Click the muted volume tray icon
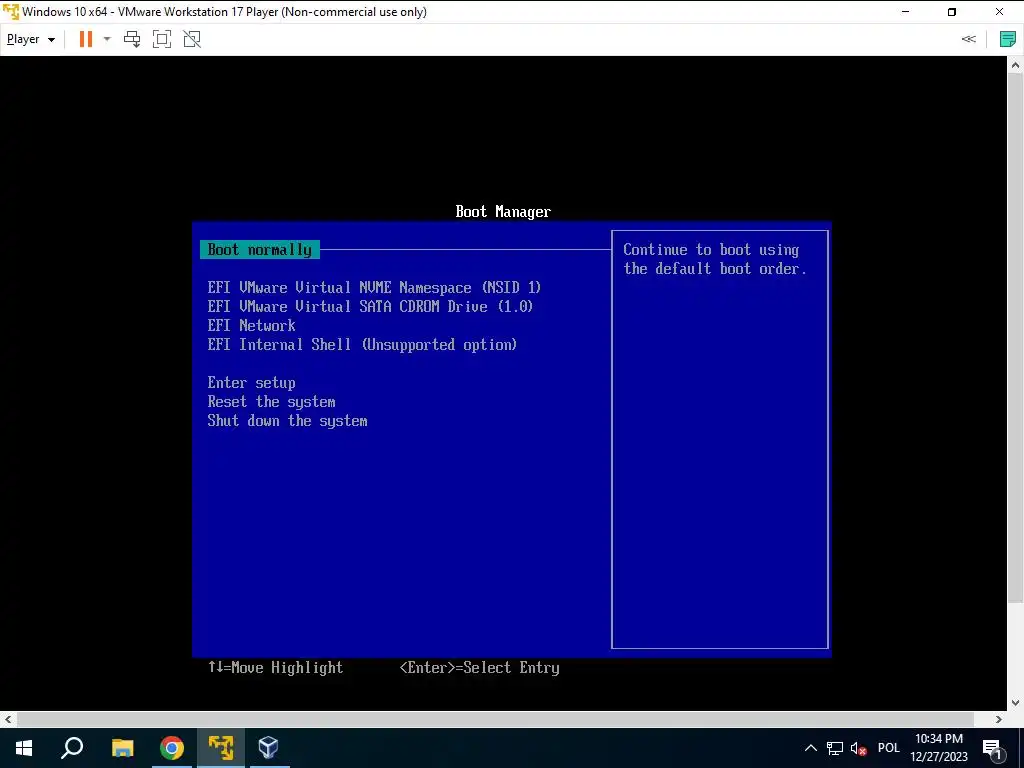This screenshot has width=1024, height=768. click(x=859, y=748)
